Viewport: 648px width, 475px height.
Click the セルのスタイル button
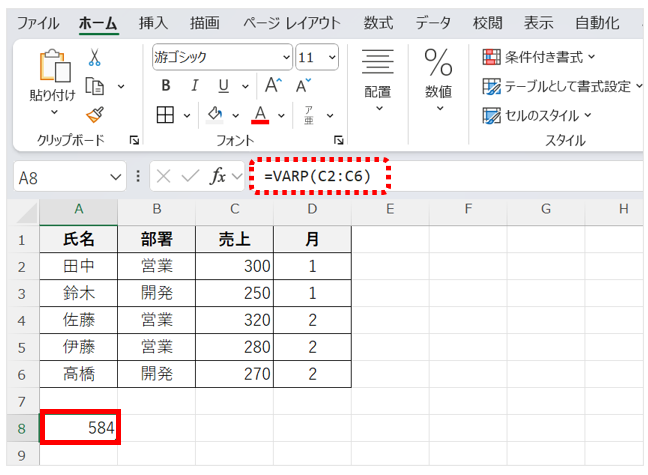(x=537, y=115)
